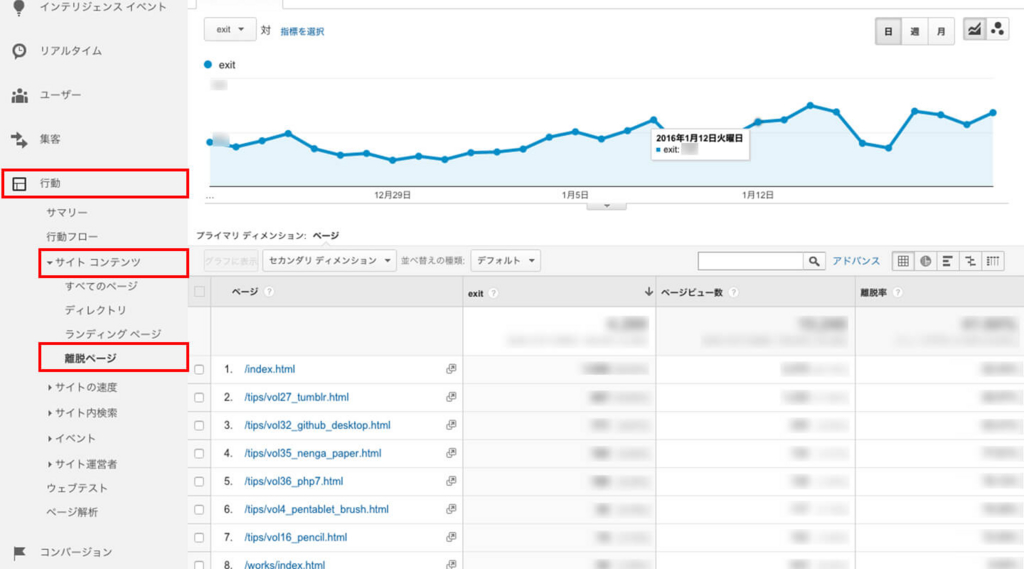Open vol36_php7.html external link icon
This screenshot has width=1024, height=569.
451,481
